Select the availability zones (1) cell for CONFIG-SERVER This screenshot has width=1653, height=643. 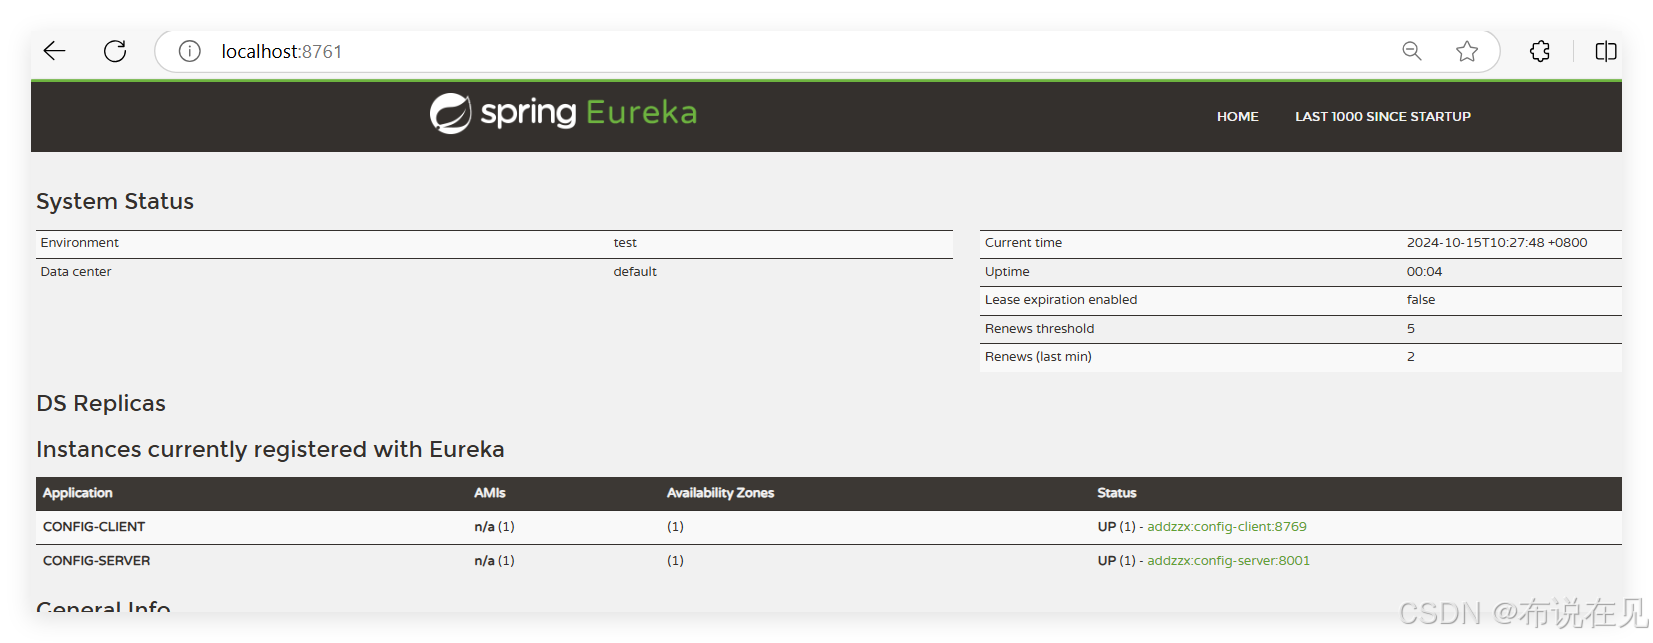(x=675, y=561)
